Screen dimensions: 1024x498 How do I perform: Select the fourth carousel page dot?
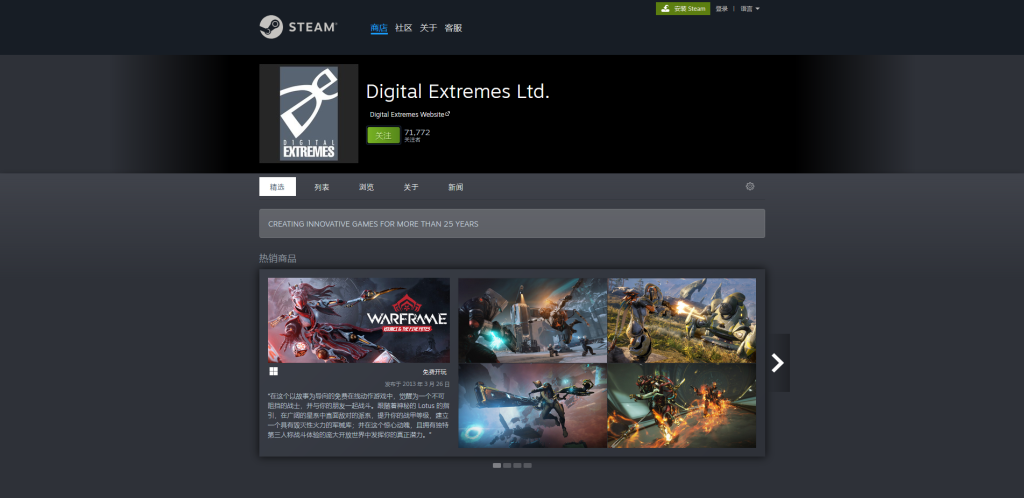(528, 465)
